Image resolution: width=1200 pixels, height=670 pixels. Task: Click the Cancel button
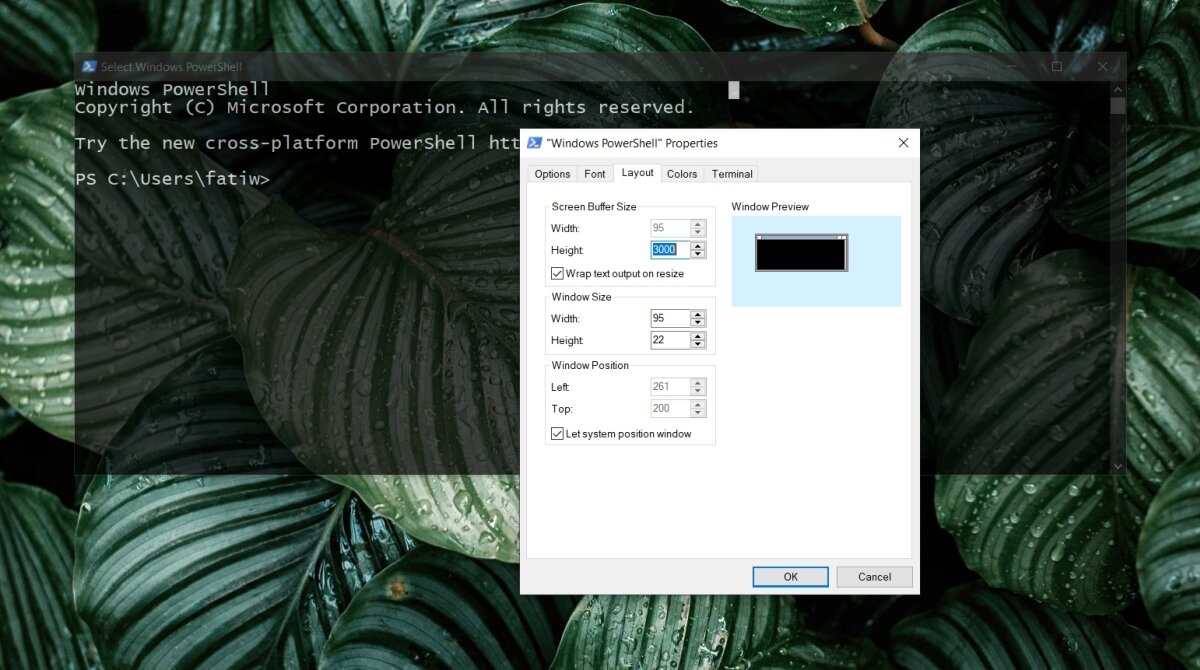(874, 576)
